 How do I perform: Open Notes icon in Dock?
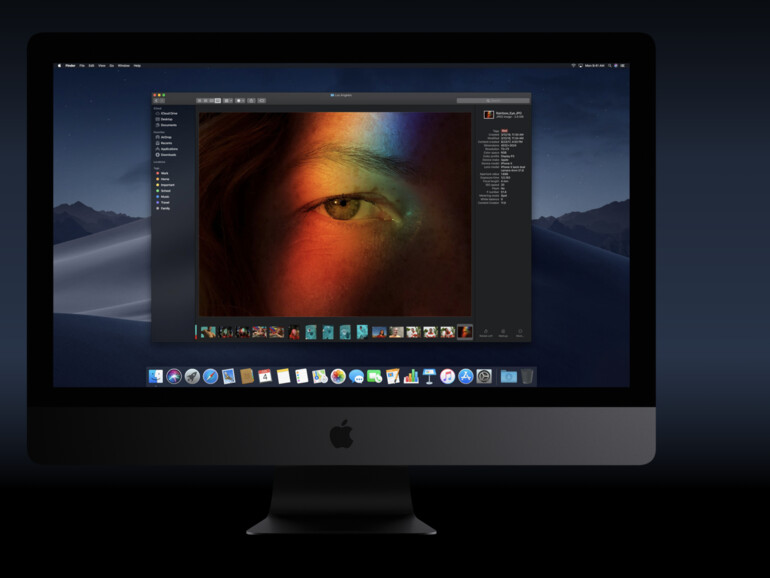pos(283,377)
